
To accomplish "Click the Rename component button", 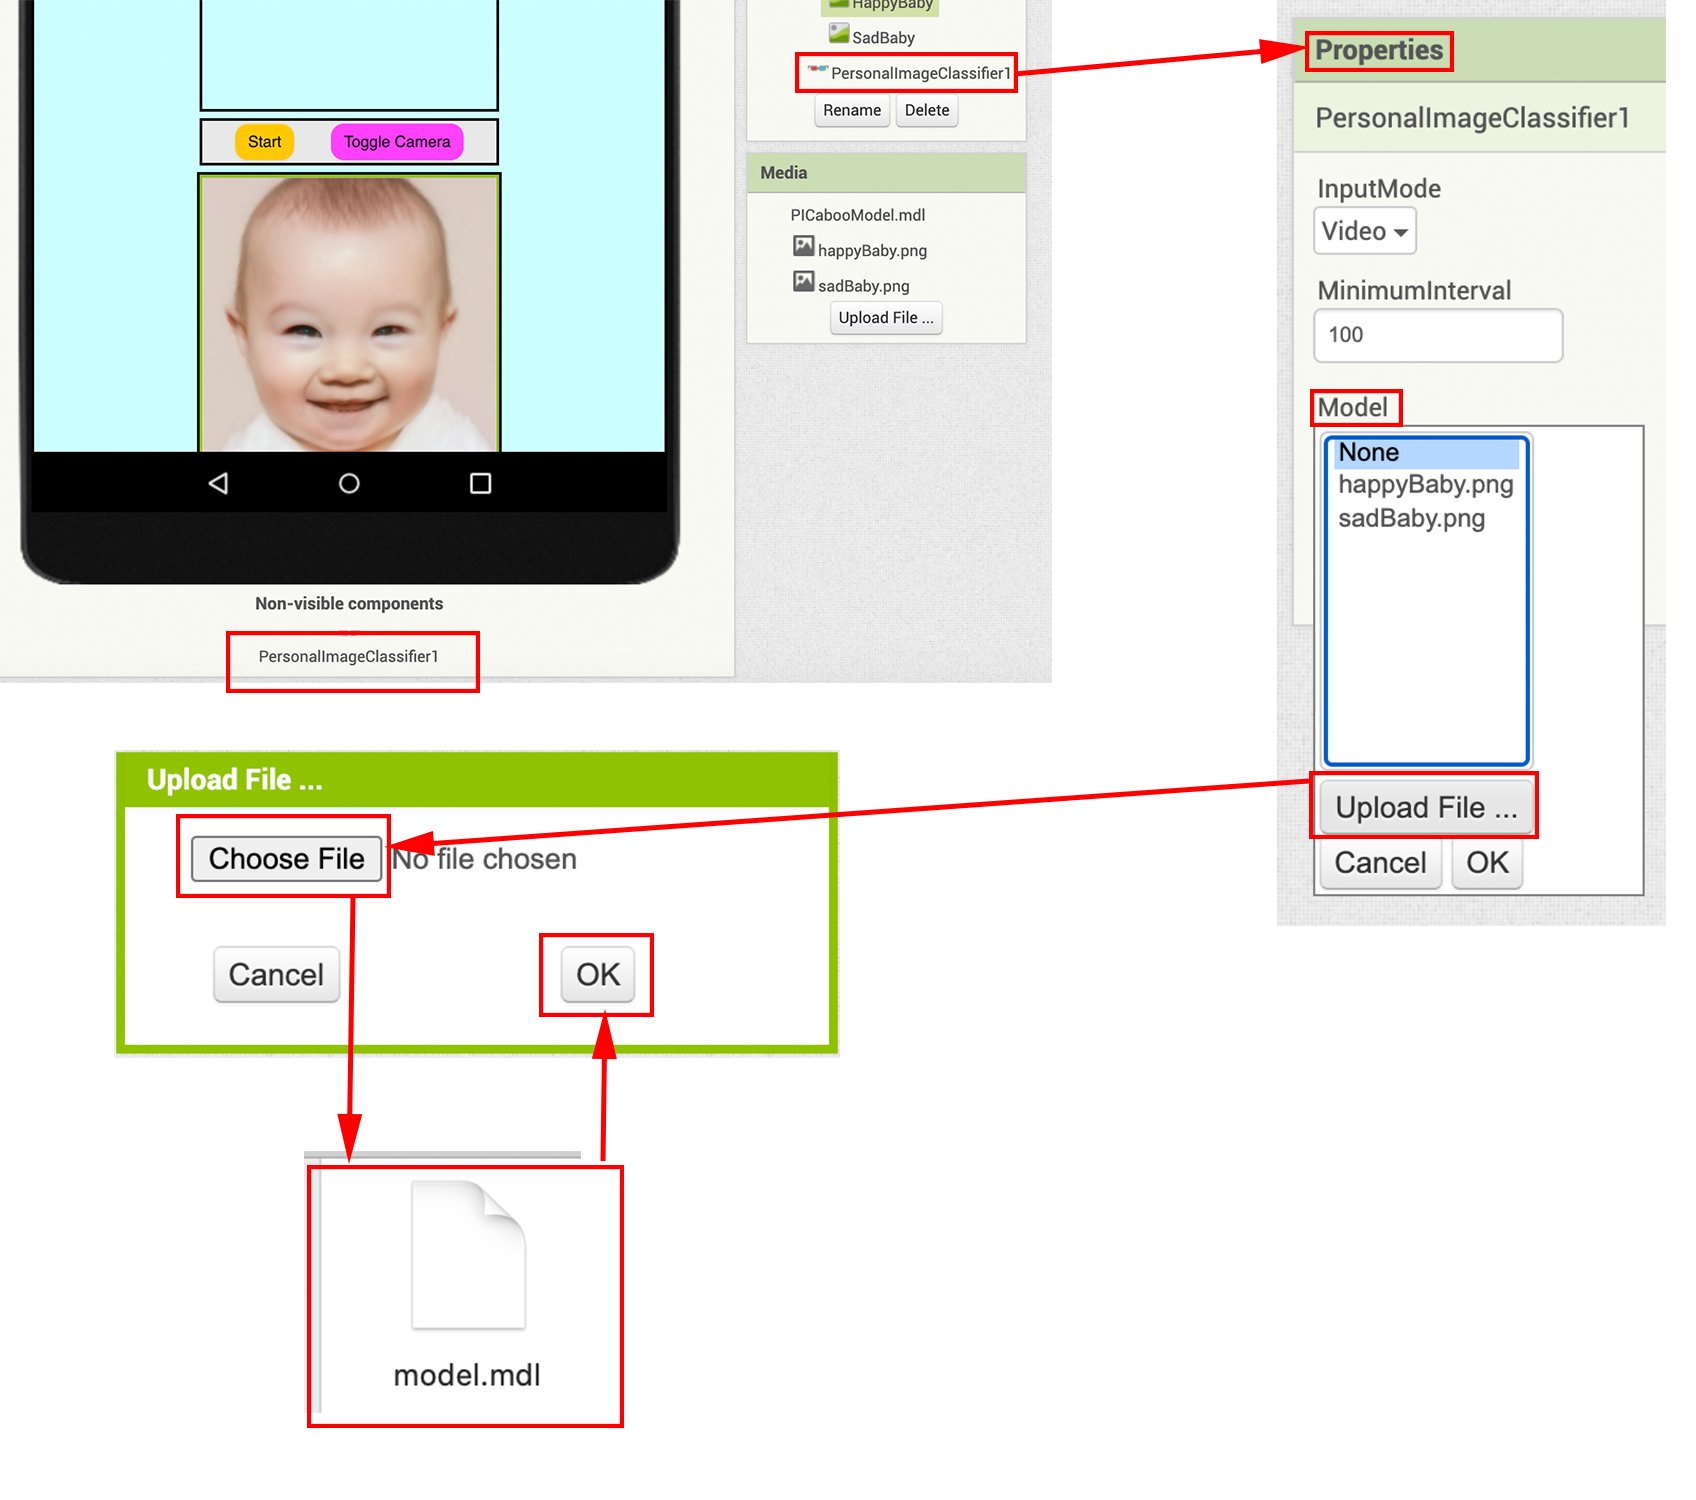I will [852, 110].
